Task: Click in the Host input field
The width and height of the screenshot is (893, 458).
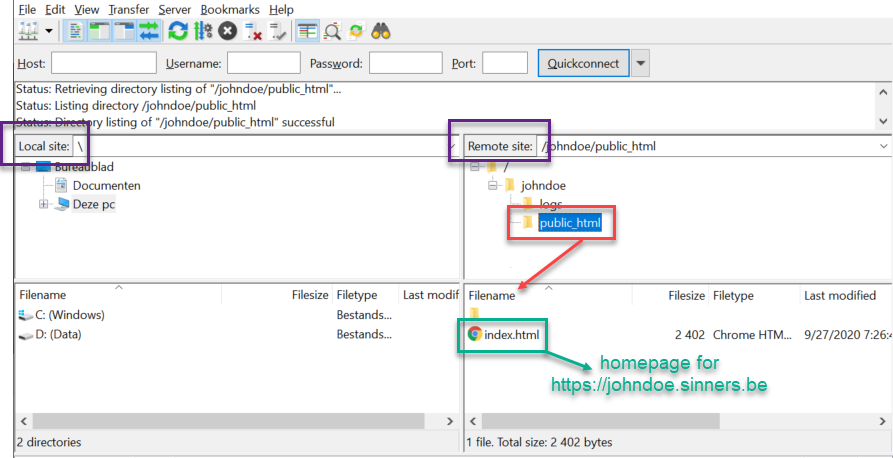Action: click(x=103, y=64)
